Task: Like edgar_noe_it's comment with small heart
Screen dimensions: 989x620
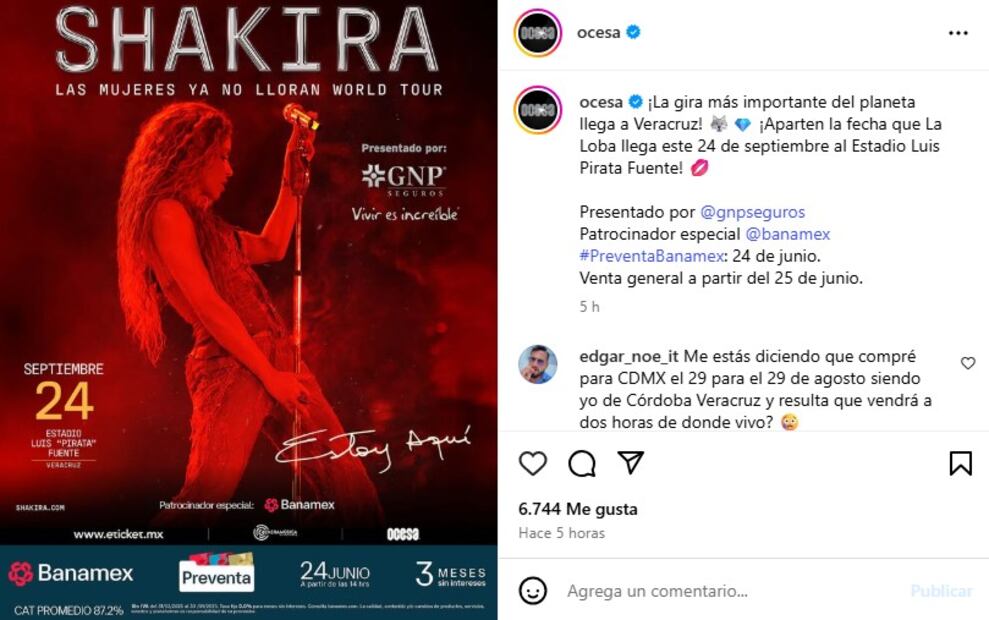Action: pyautogui.click(x=968, y=363)
